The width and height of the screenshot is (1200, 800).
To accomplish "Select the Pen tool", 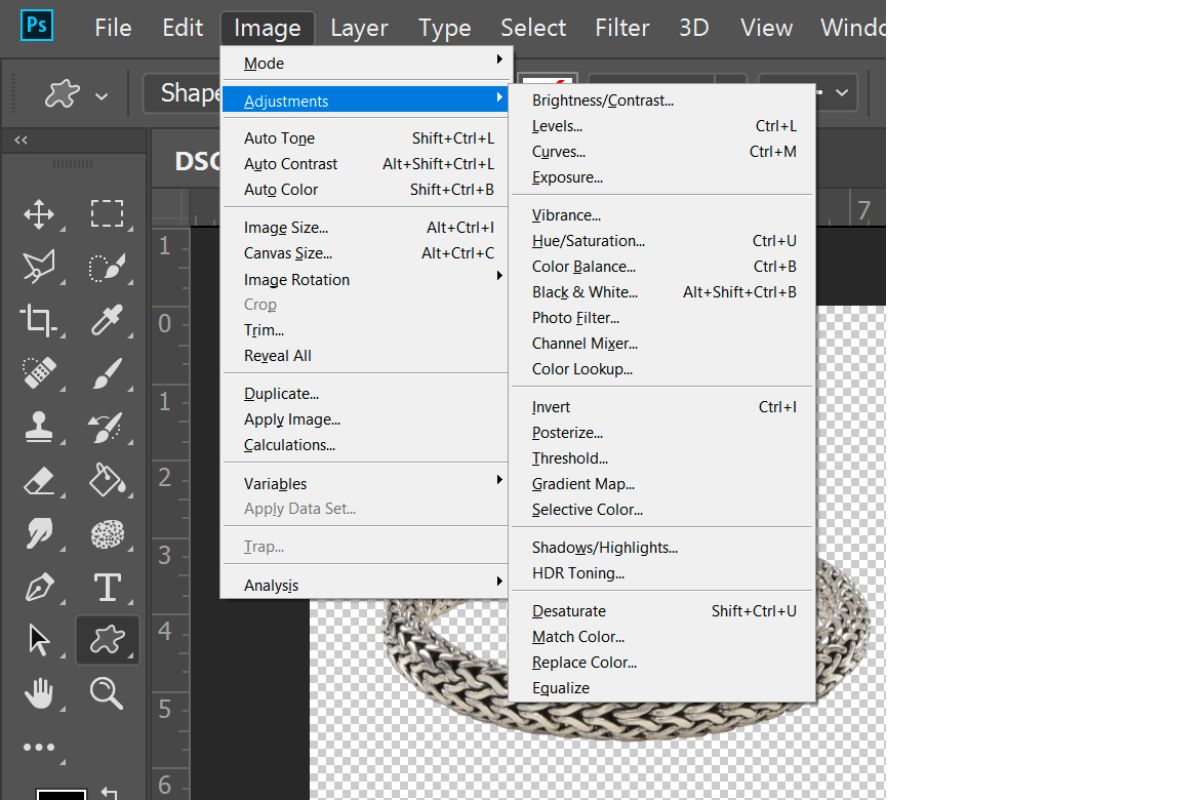I will point(39,587).
